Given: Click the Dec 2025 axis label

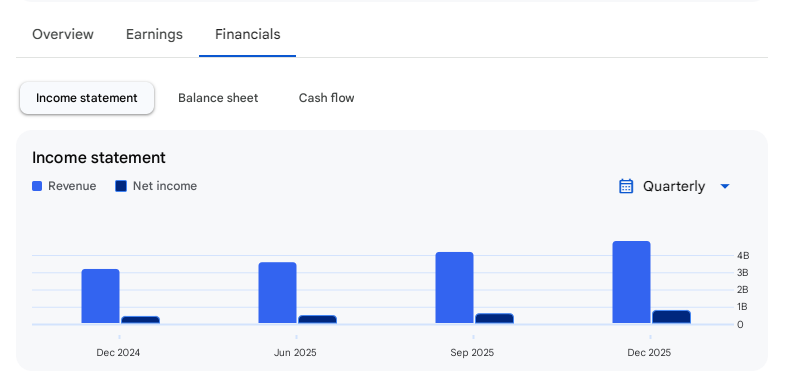Looking at the screenshot, I should [649, 353].
